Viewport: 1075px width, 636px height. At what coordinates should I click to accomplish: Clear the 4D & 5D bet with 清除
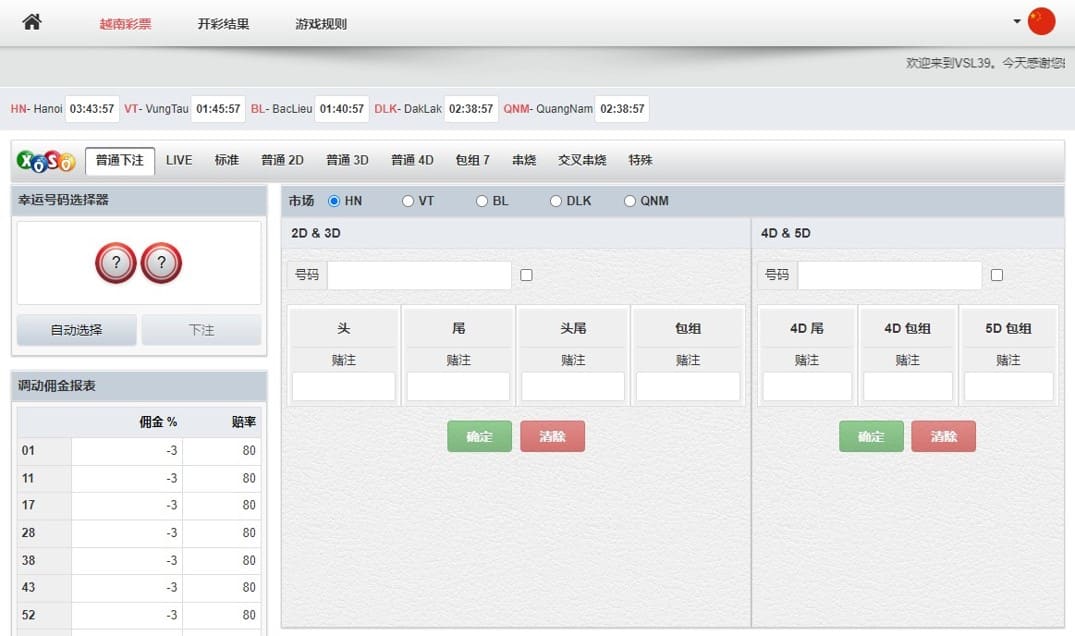click(943, 437)
